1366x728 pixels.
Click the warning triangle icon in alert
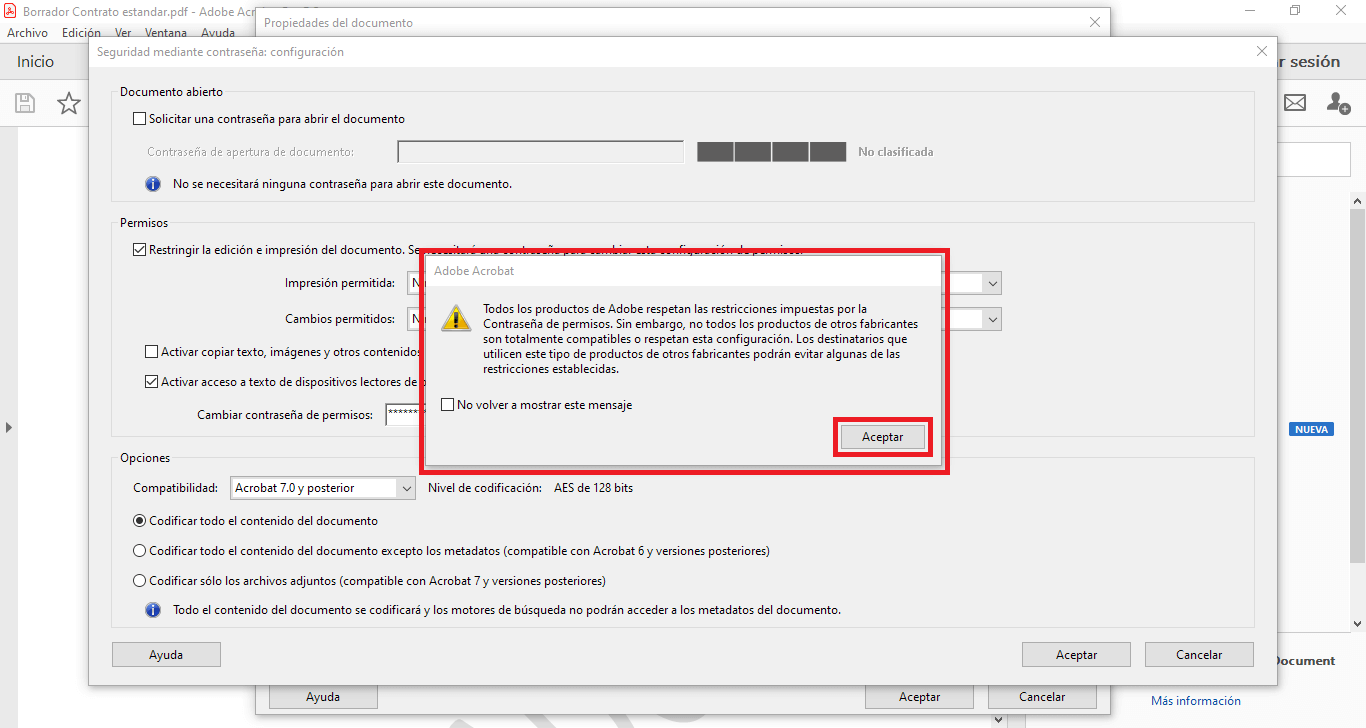tap(456, 318)
